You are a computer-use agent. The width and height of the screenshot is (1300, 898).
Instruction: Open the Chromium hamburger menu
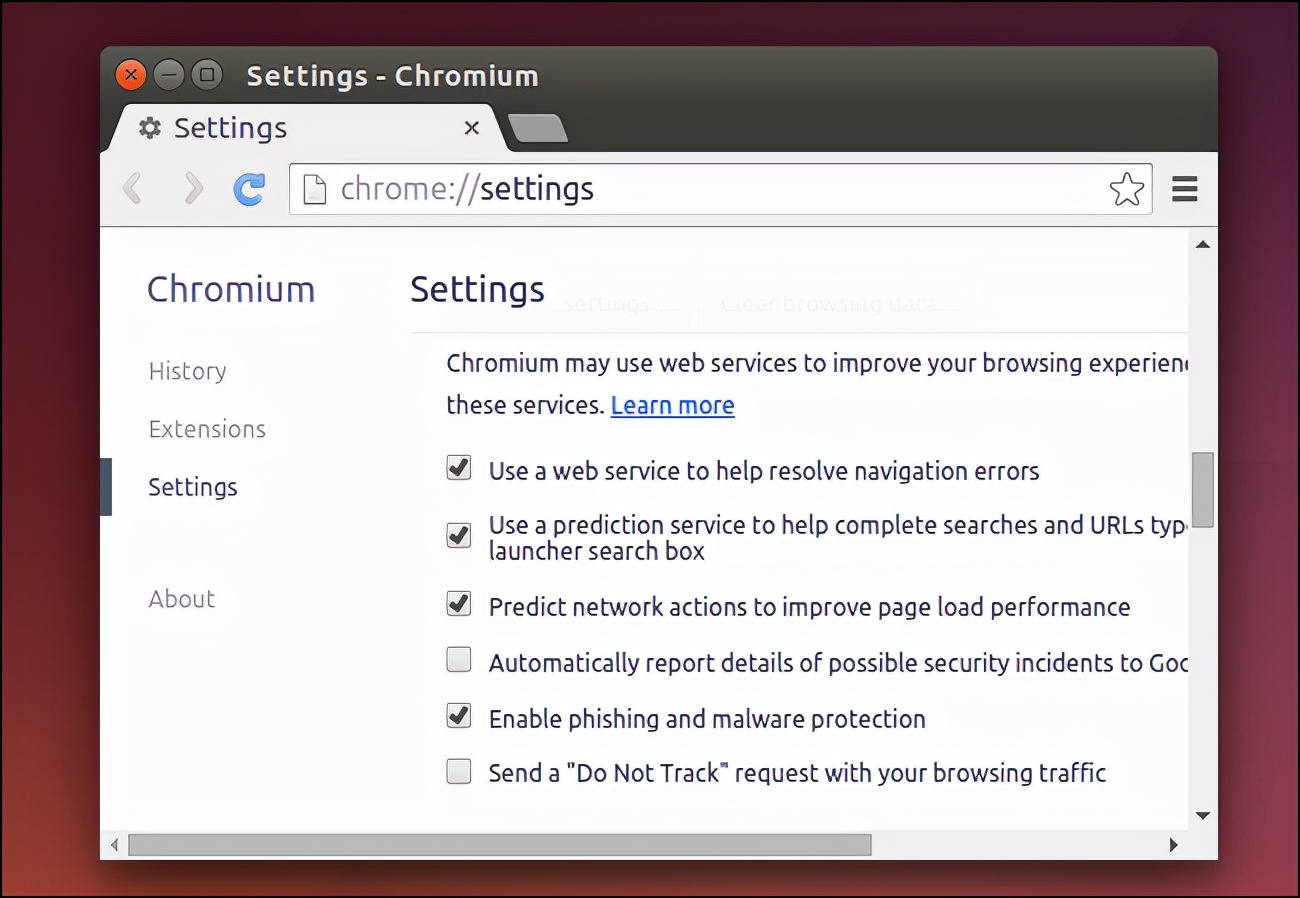pos(1184,189)
